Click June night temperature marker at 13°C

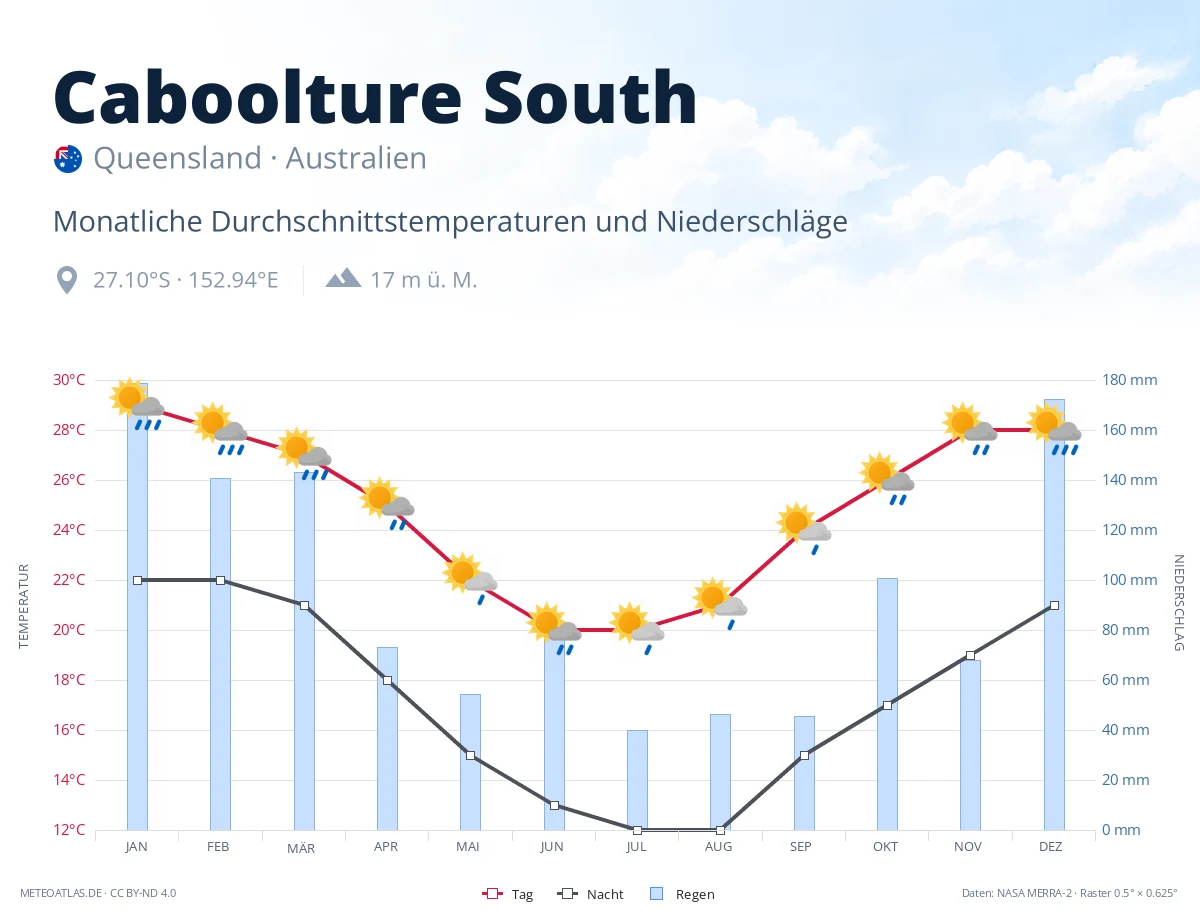click(x=554, y=805)
